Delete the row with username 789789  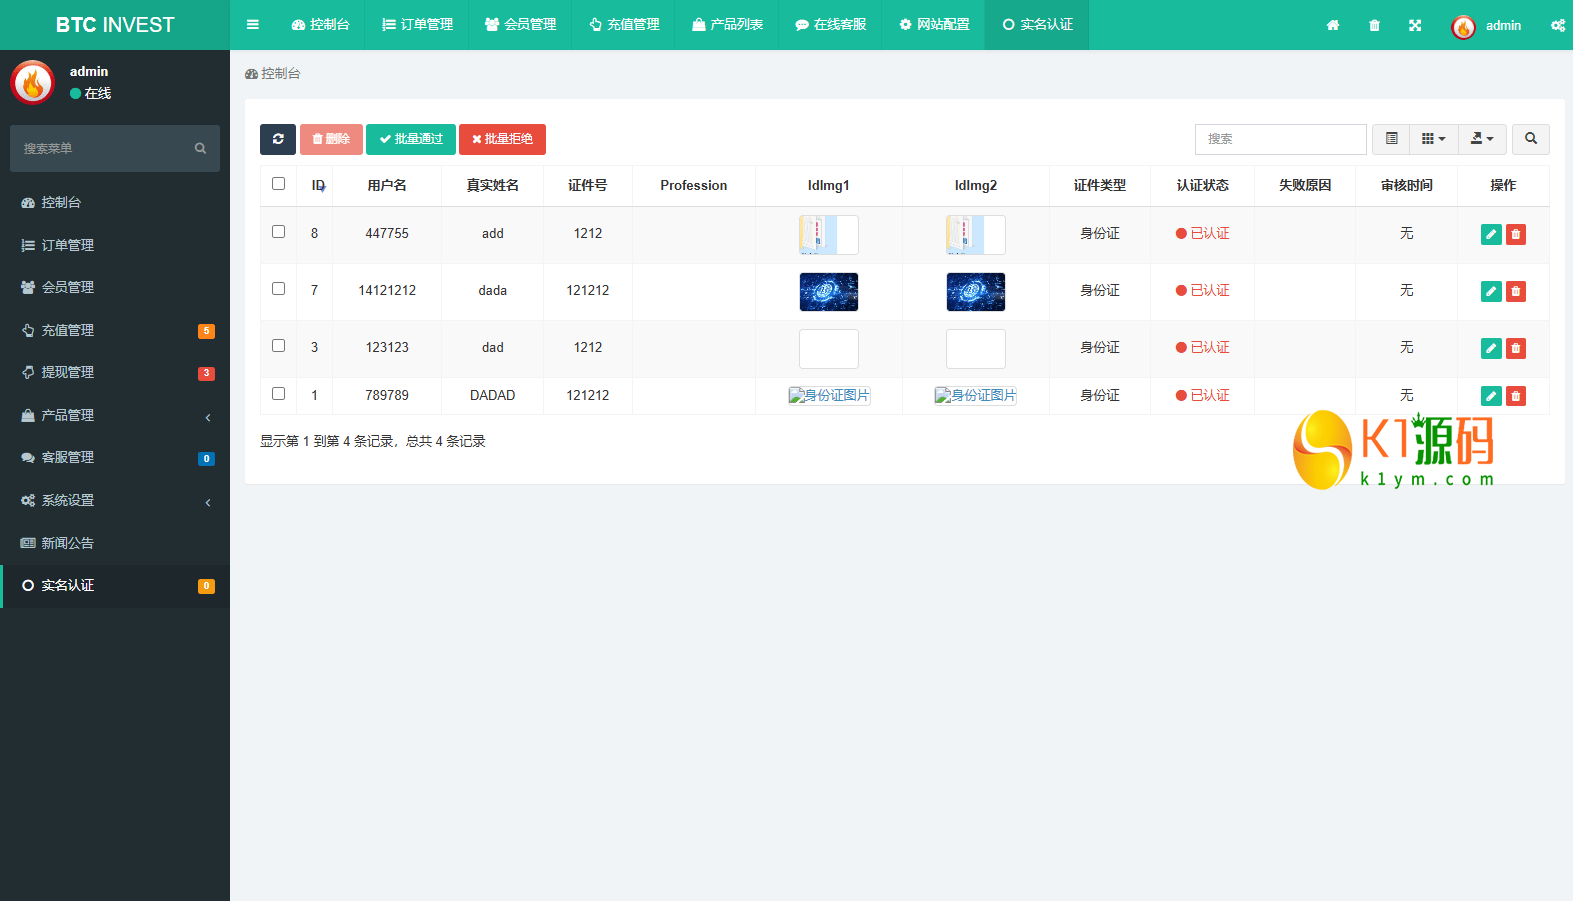pos(1516,396)
